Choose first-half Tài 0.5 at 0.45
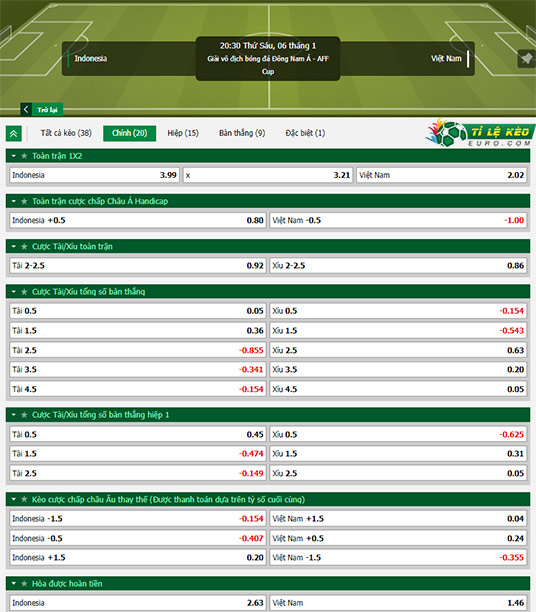The image size is (536, 612). 138,434
